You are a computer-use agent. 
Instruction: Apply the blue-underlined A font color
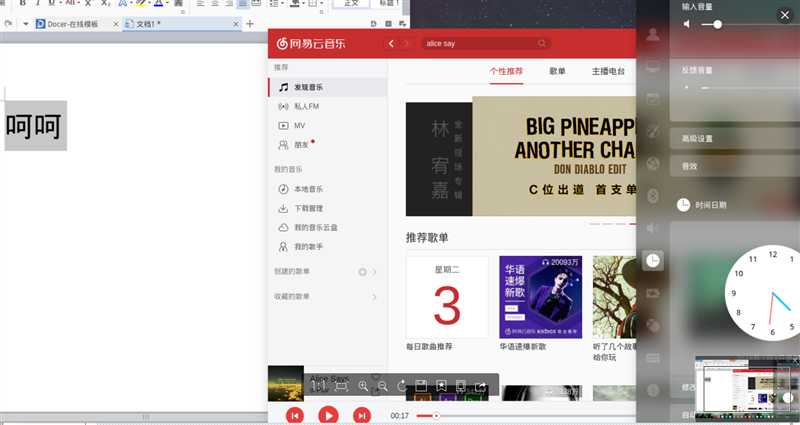click(159, 3)
